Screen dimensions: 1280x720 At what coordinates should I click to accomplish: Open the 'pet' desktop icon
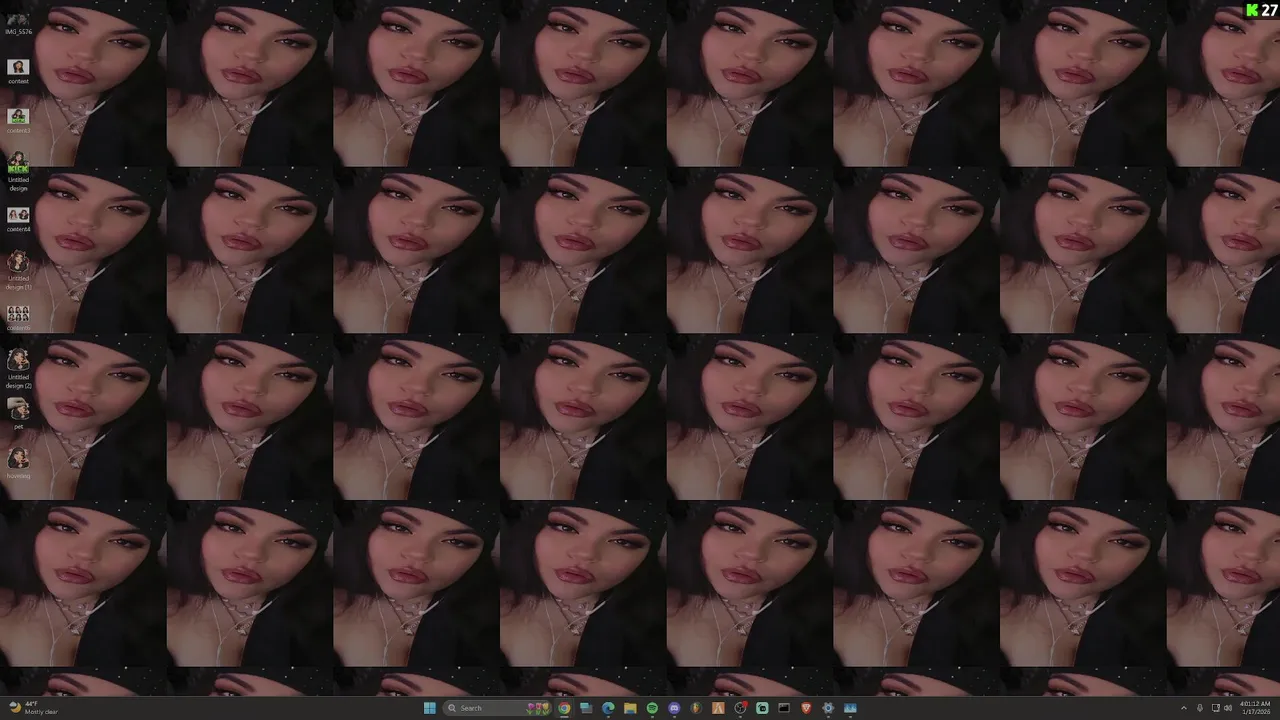(x=18, y=413)
